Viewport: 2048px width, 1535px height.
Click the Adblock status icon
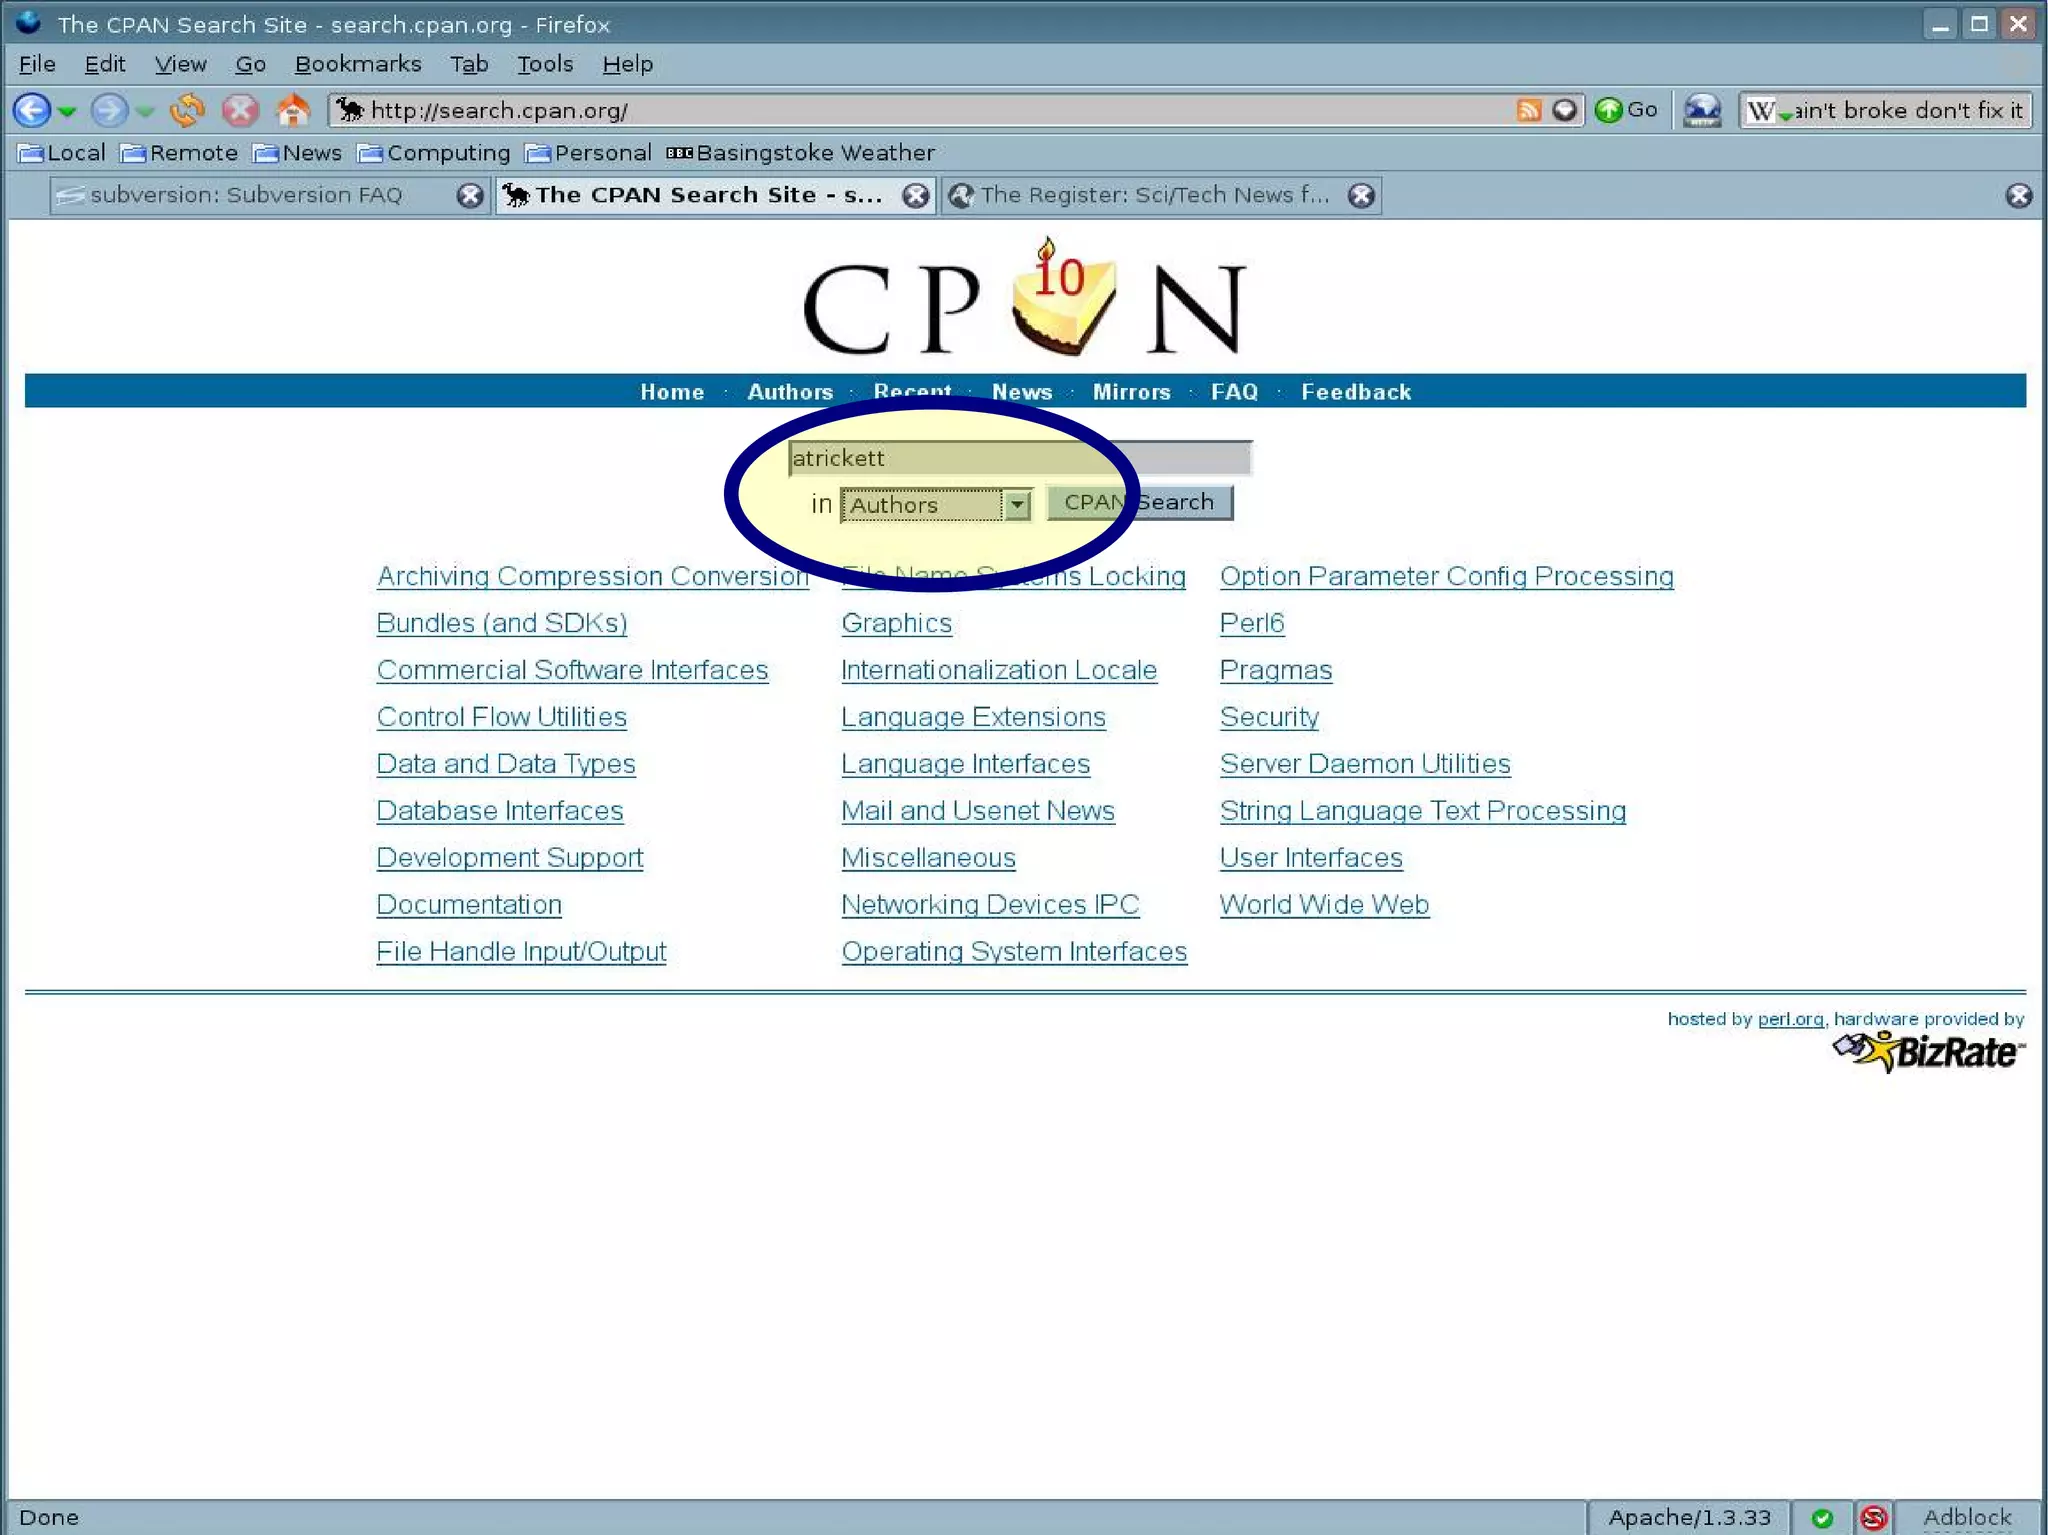[x=1966, y=1517]
